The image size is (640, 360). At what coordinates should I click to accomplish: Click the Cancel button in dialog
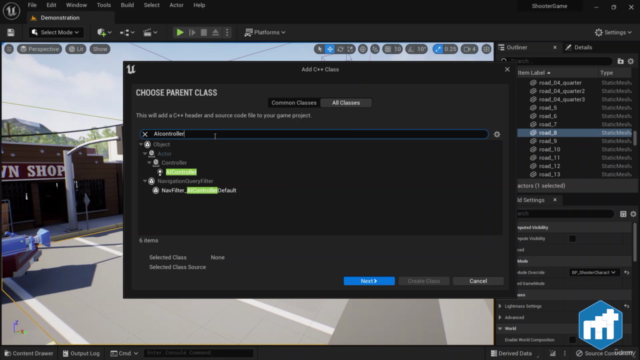pyautogui.click(x=478, y=281)
